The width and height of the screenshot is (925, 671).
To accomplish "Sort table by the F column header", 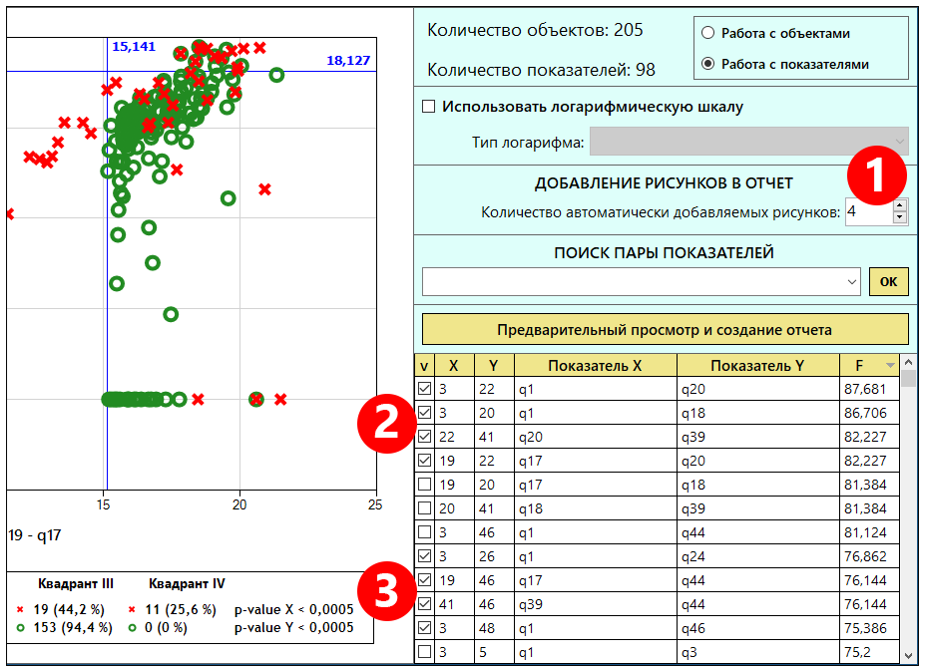I will [869, 366].
